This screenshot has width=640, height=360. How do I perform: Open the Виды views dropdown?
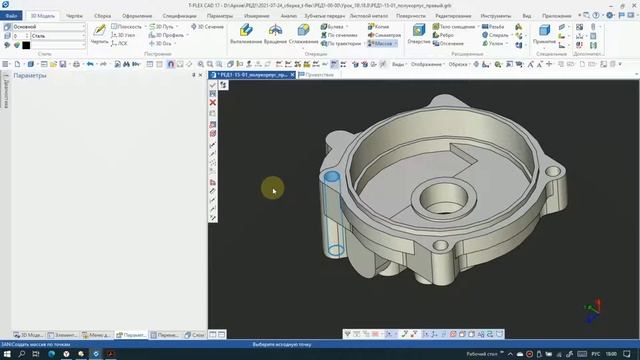pyautogui.click(x=399, y=64)
